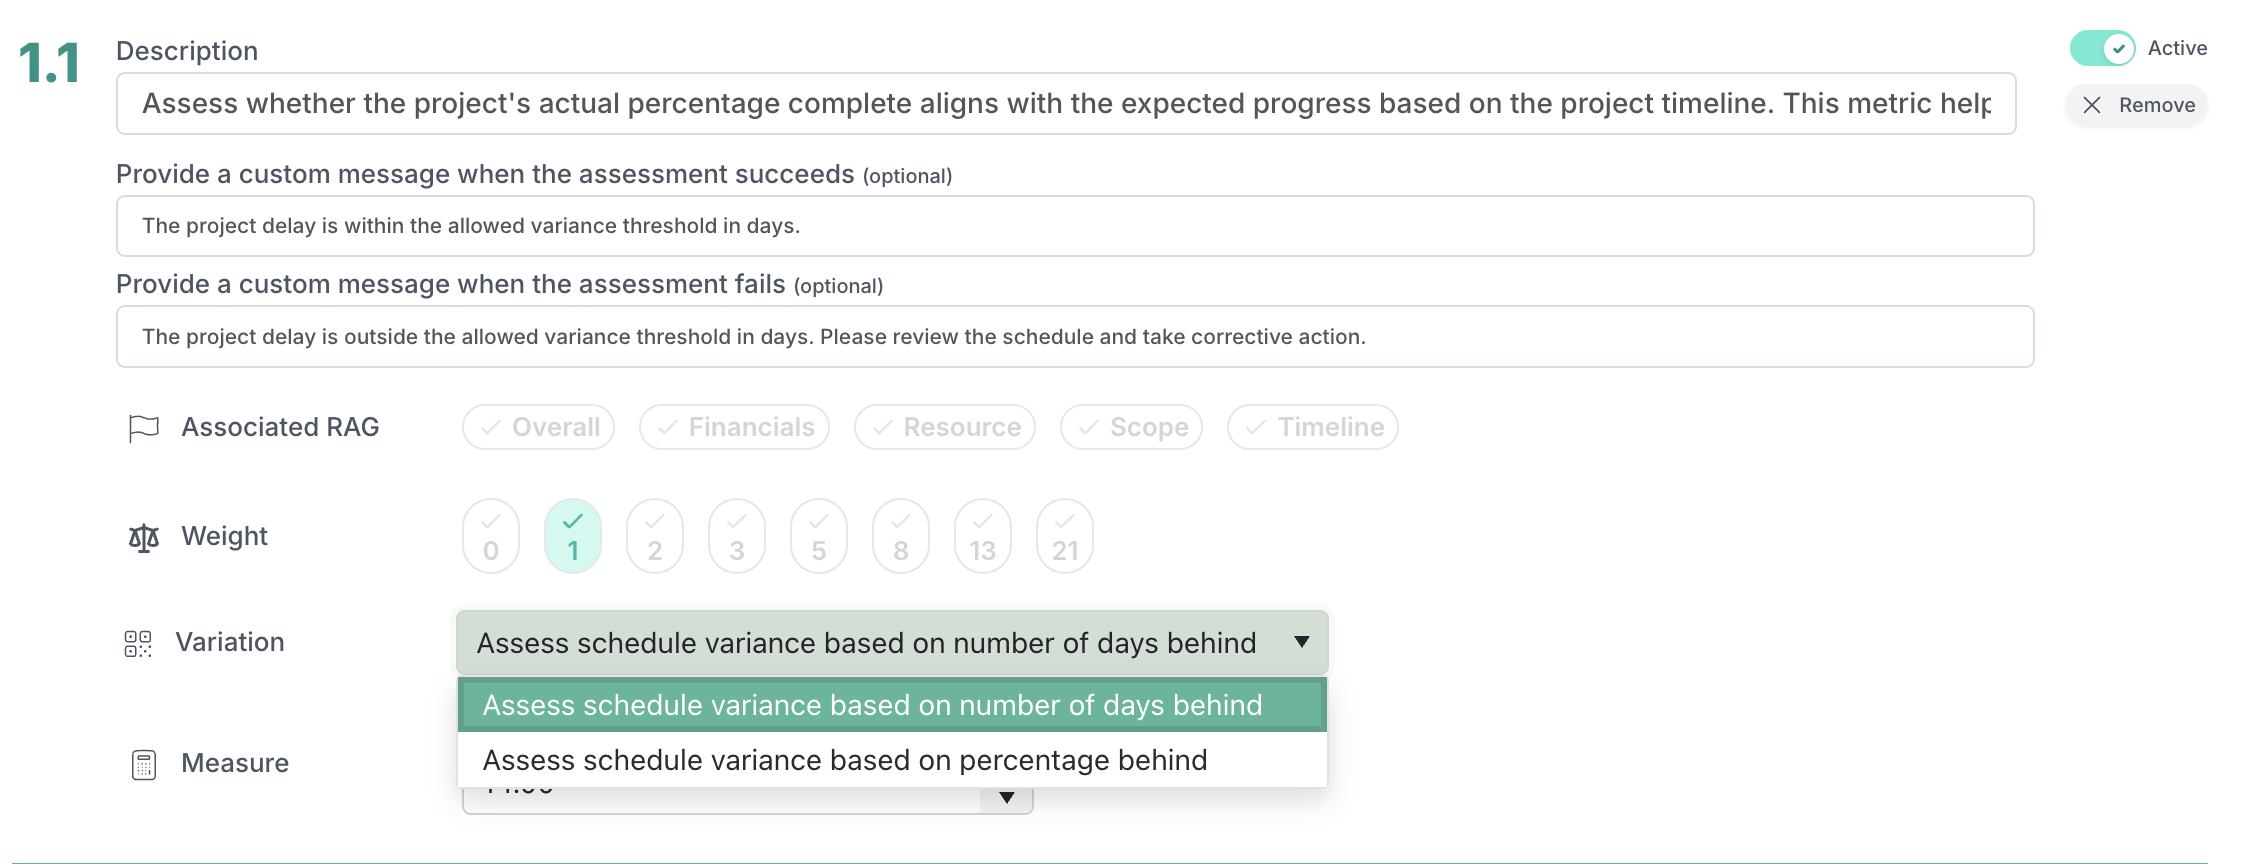
Task: Select the Overall RAG chip
Action: [x=539, y=427]
